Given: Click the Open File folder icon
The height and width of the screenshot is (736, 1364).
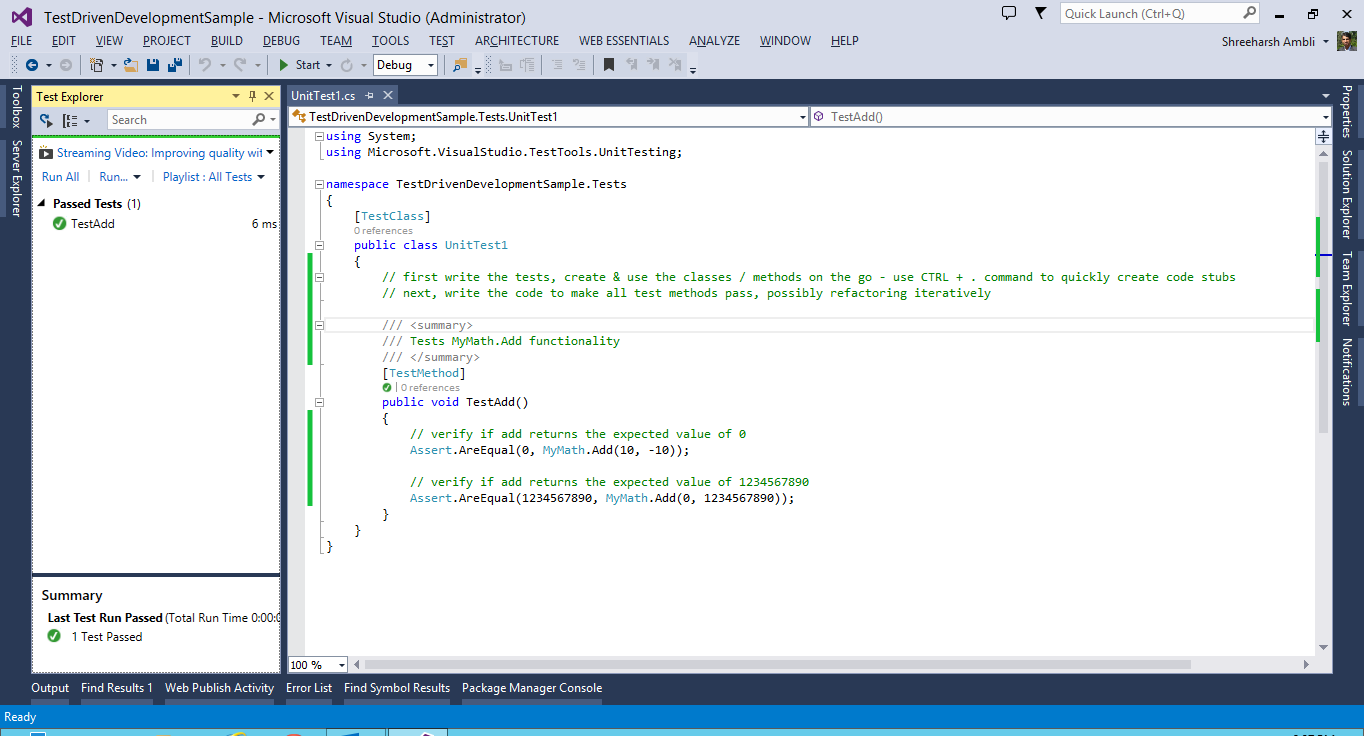Looking at the screenshot, I should point(130,65).
